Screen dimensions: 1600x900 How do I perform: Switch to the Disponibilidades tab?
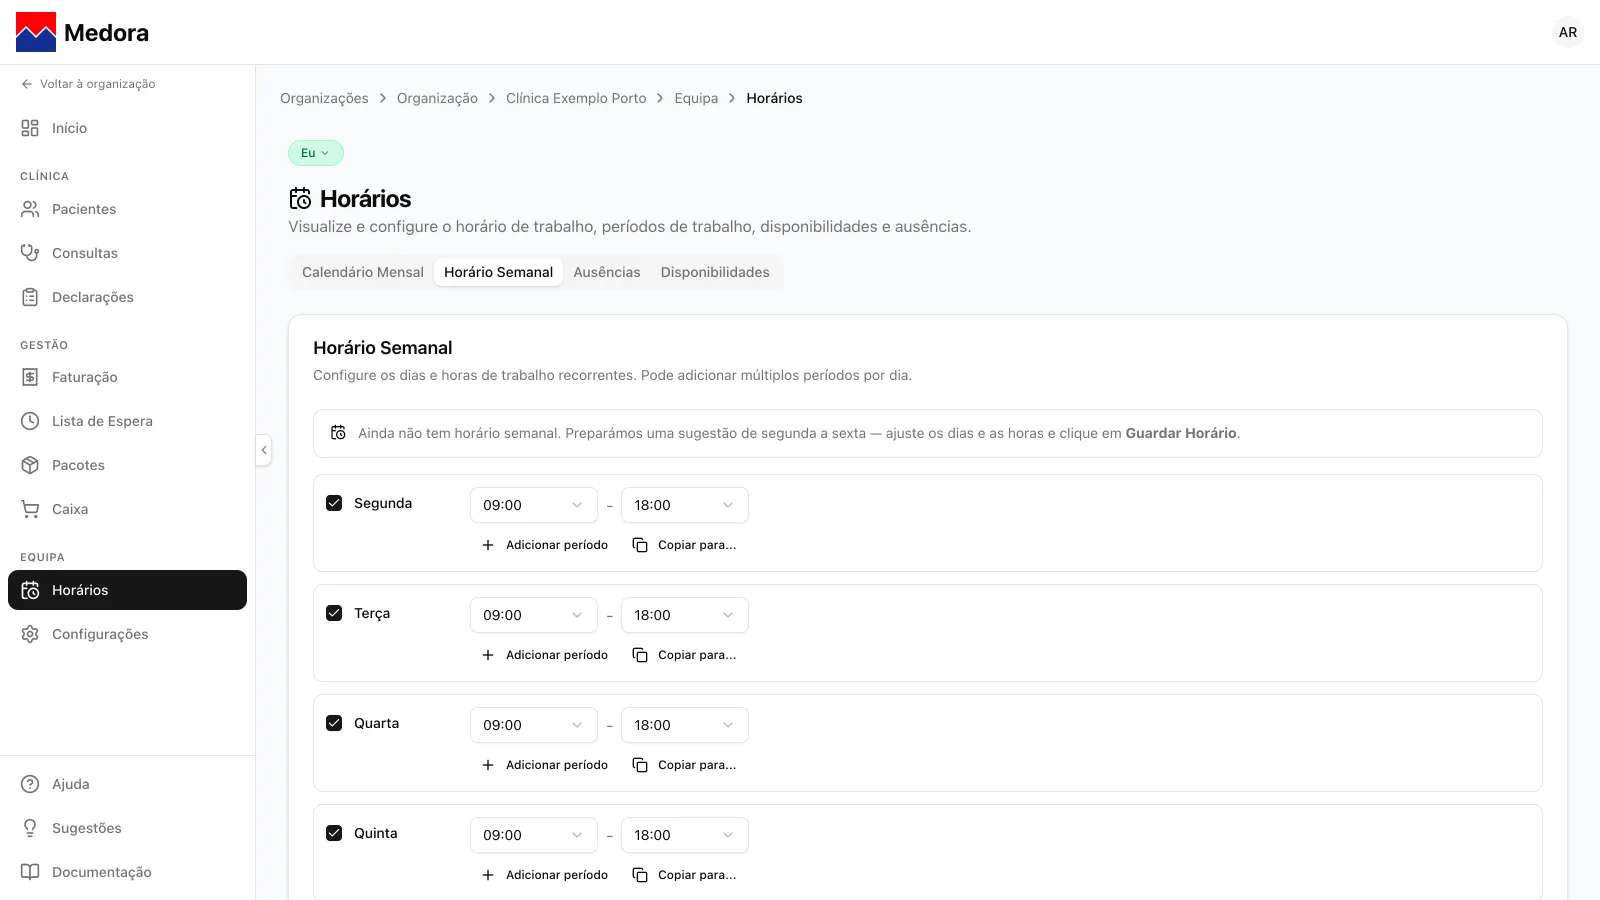[715, 272]
